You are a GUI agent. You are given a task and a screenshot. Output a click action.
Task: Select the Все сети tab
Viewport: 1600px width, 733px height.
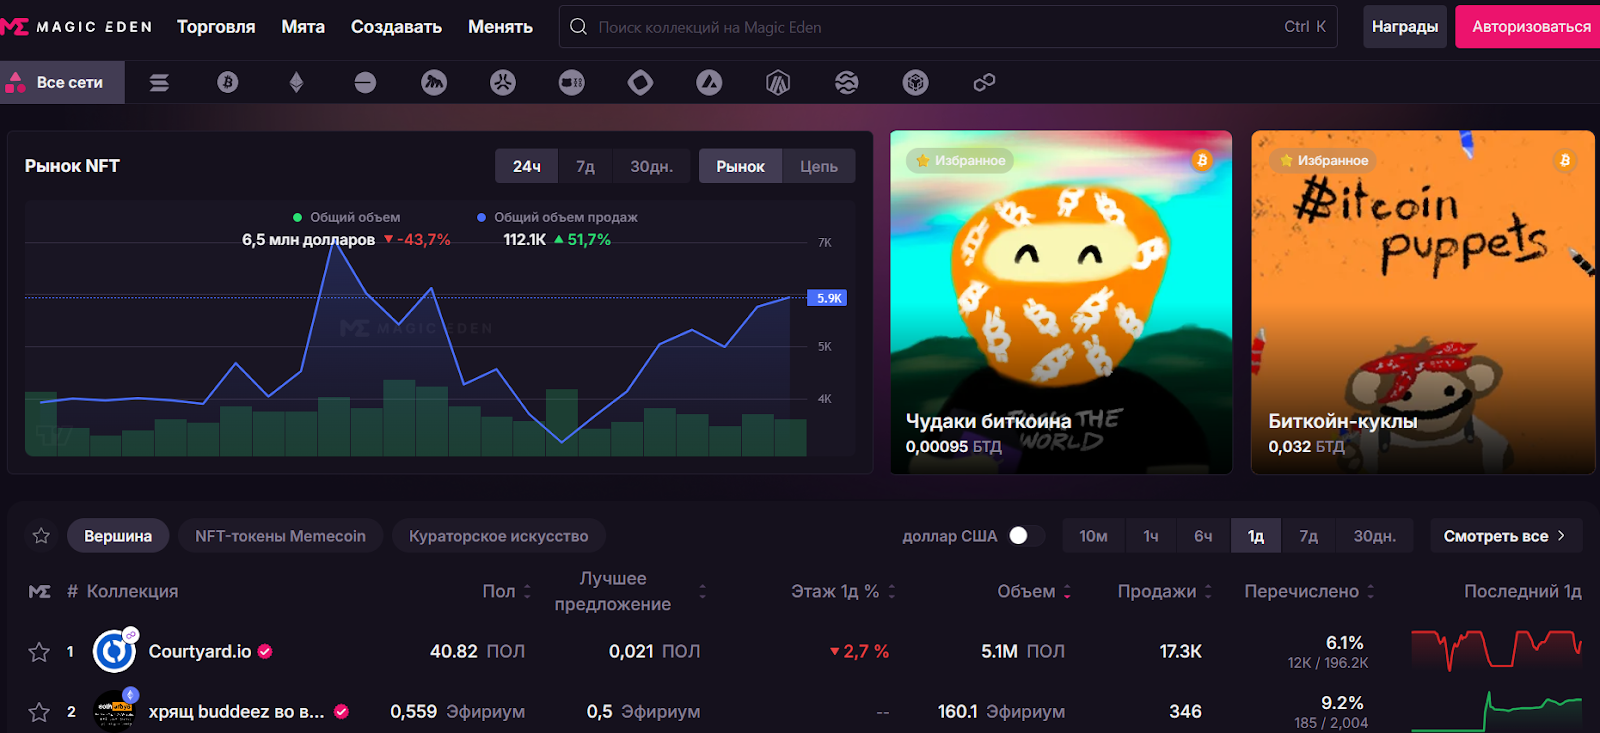(x=62, y=82)
